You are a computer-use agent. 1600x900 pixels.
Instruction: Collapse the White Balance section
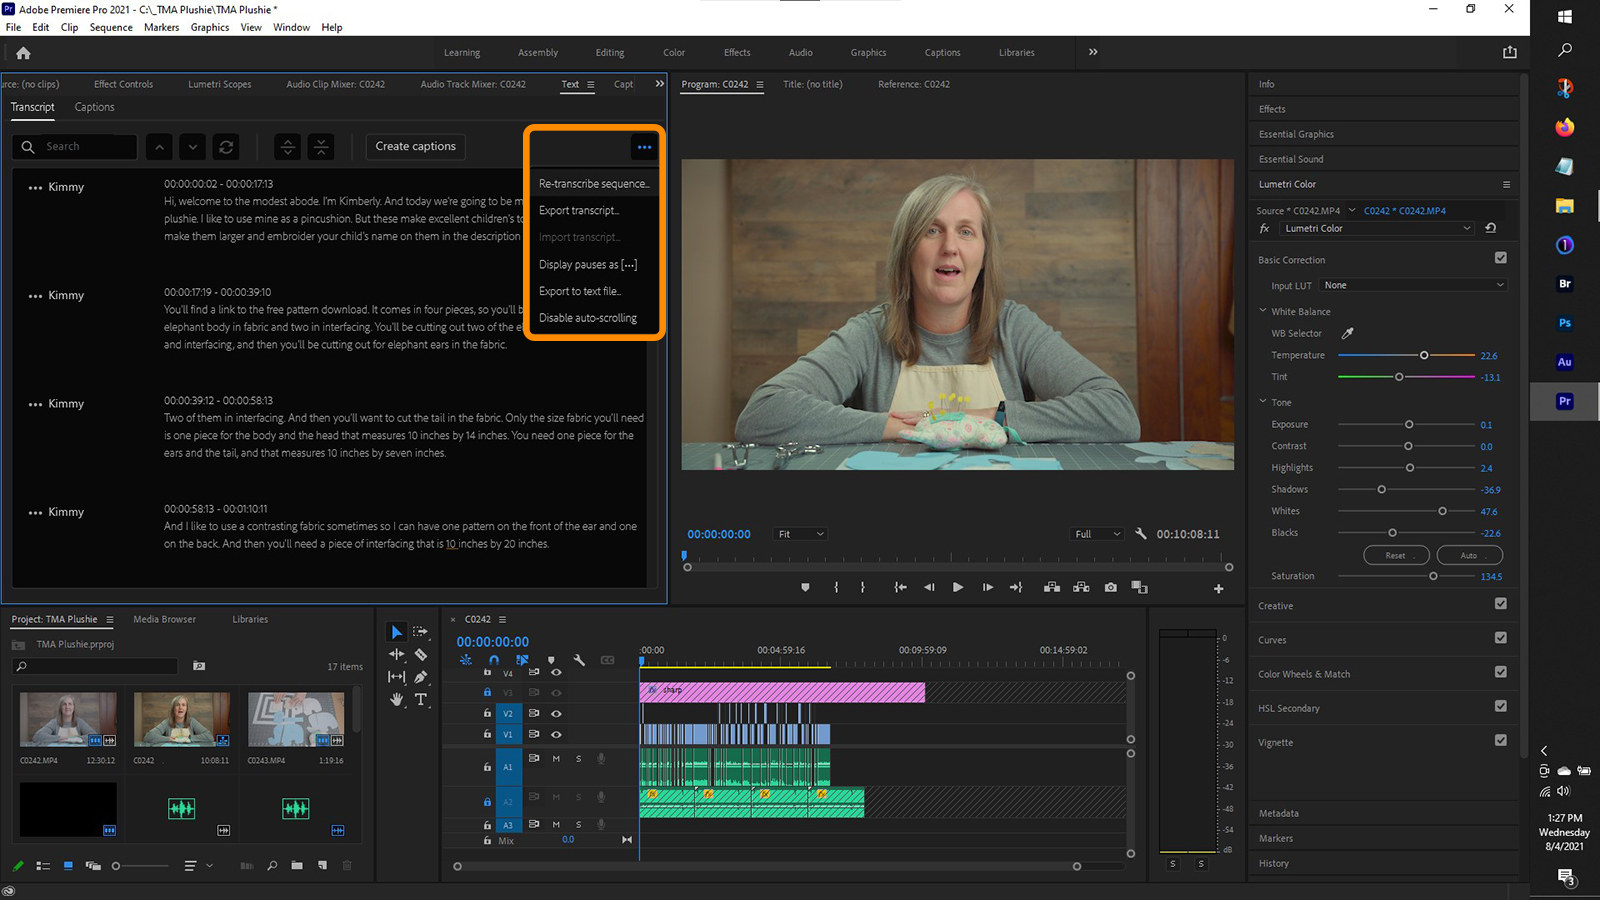[1263, 311]
